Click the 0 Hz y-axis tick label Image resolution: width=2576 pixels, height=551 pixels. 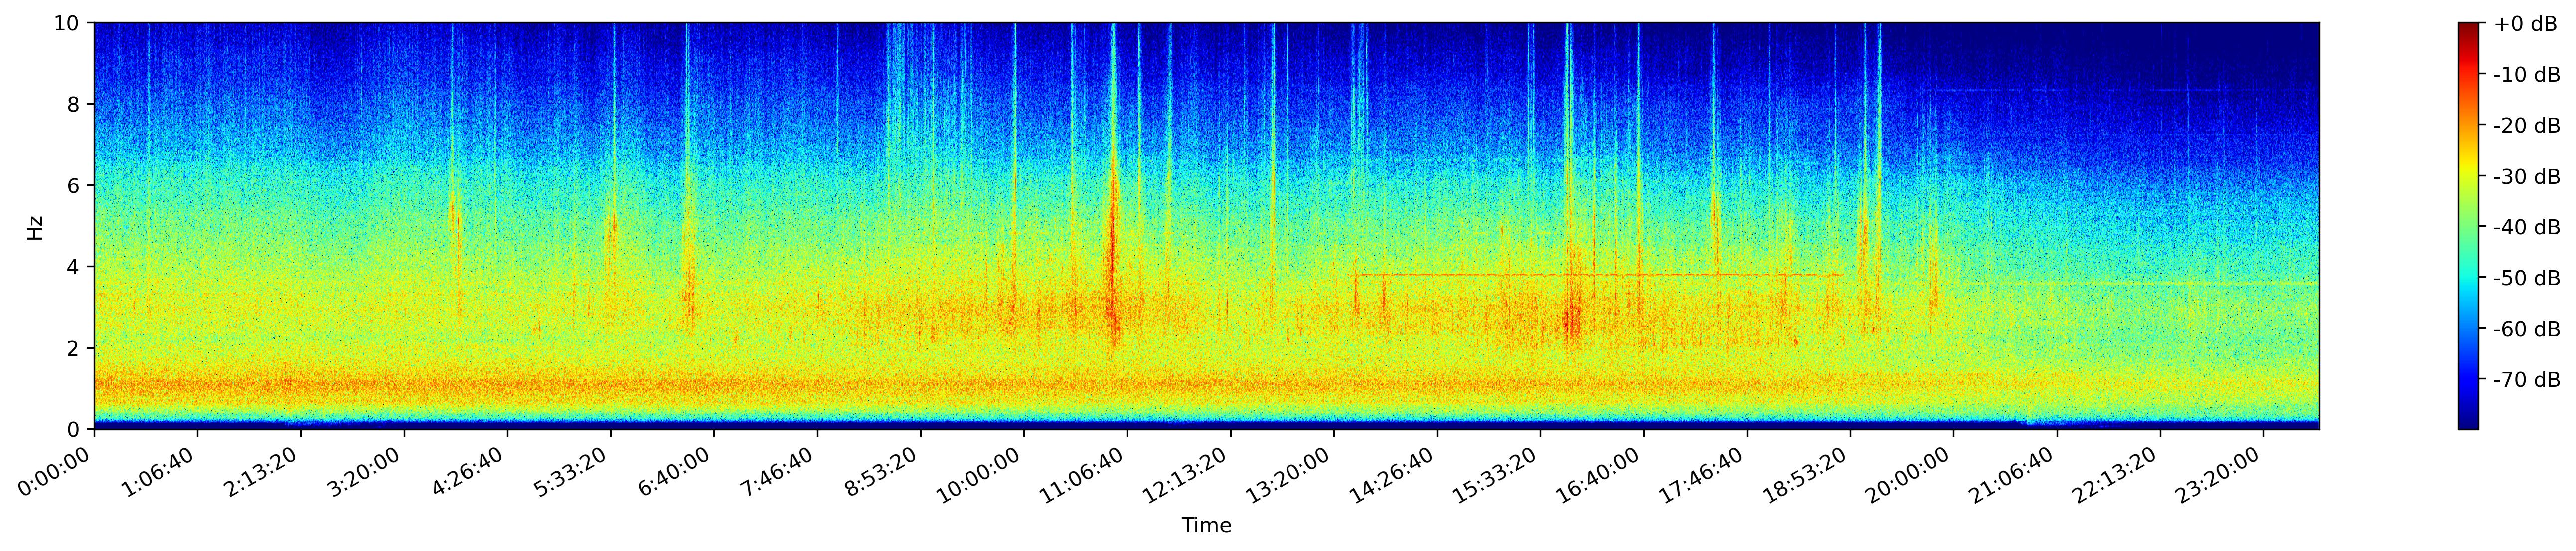point(75,430)
